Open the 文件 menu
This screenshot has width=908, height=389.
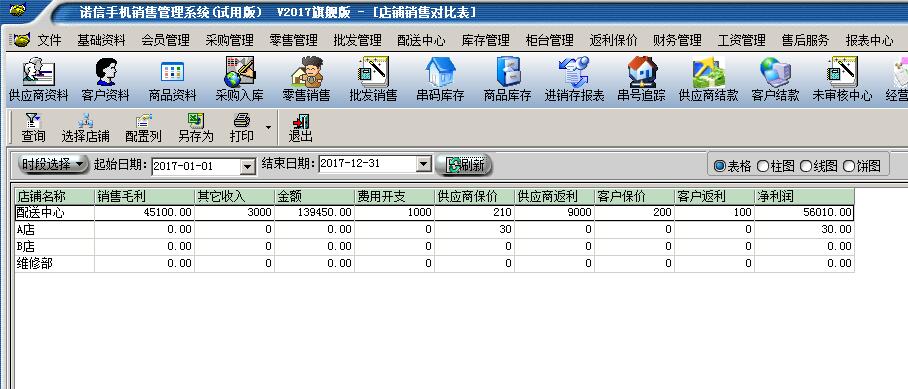pyautogui.click(x=49, y=41)
